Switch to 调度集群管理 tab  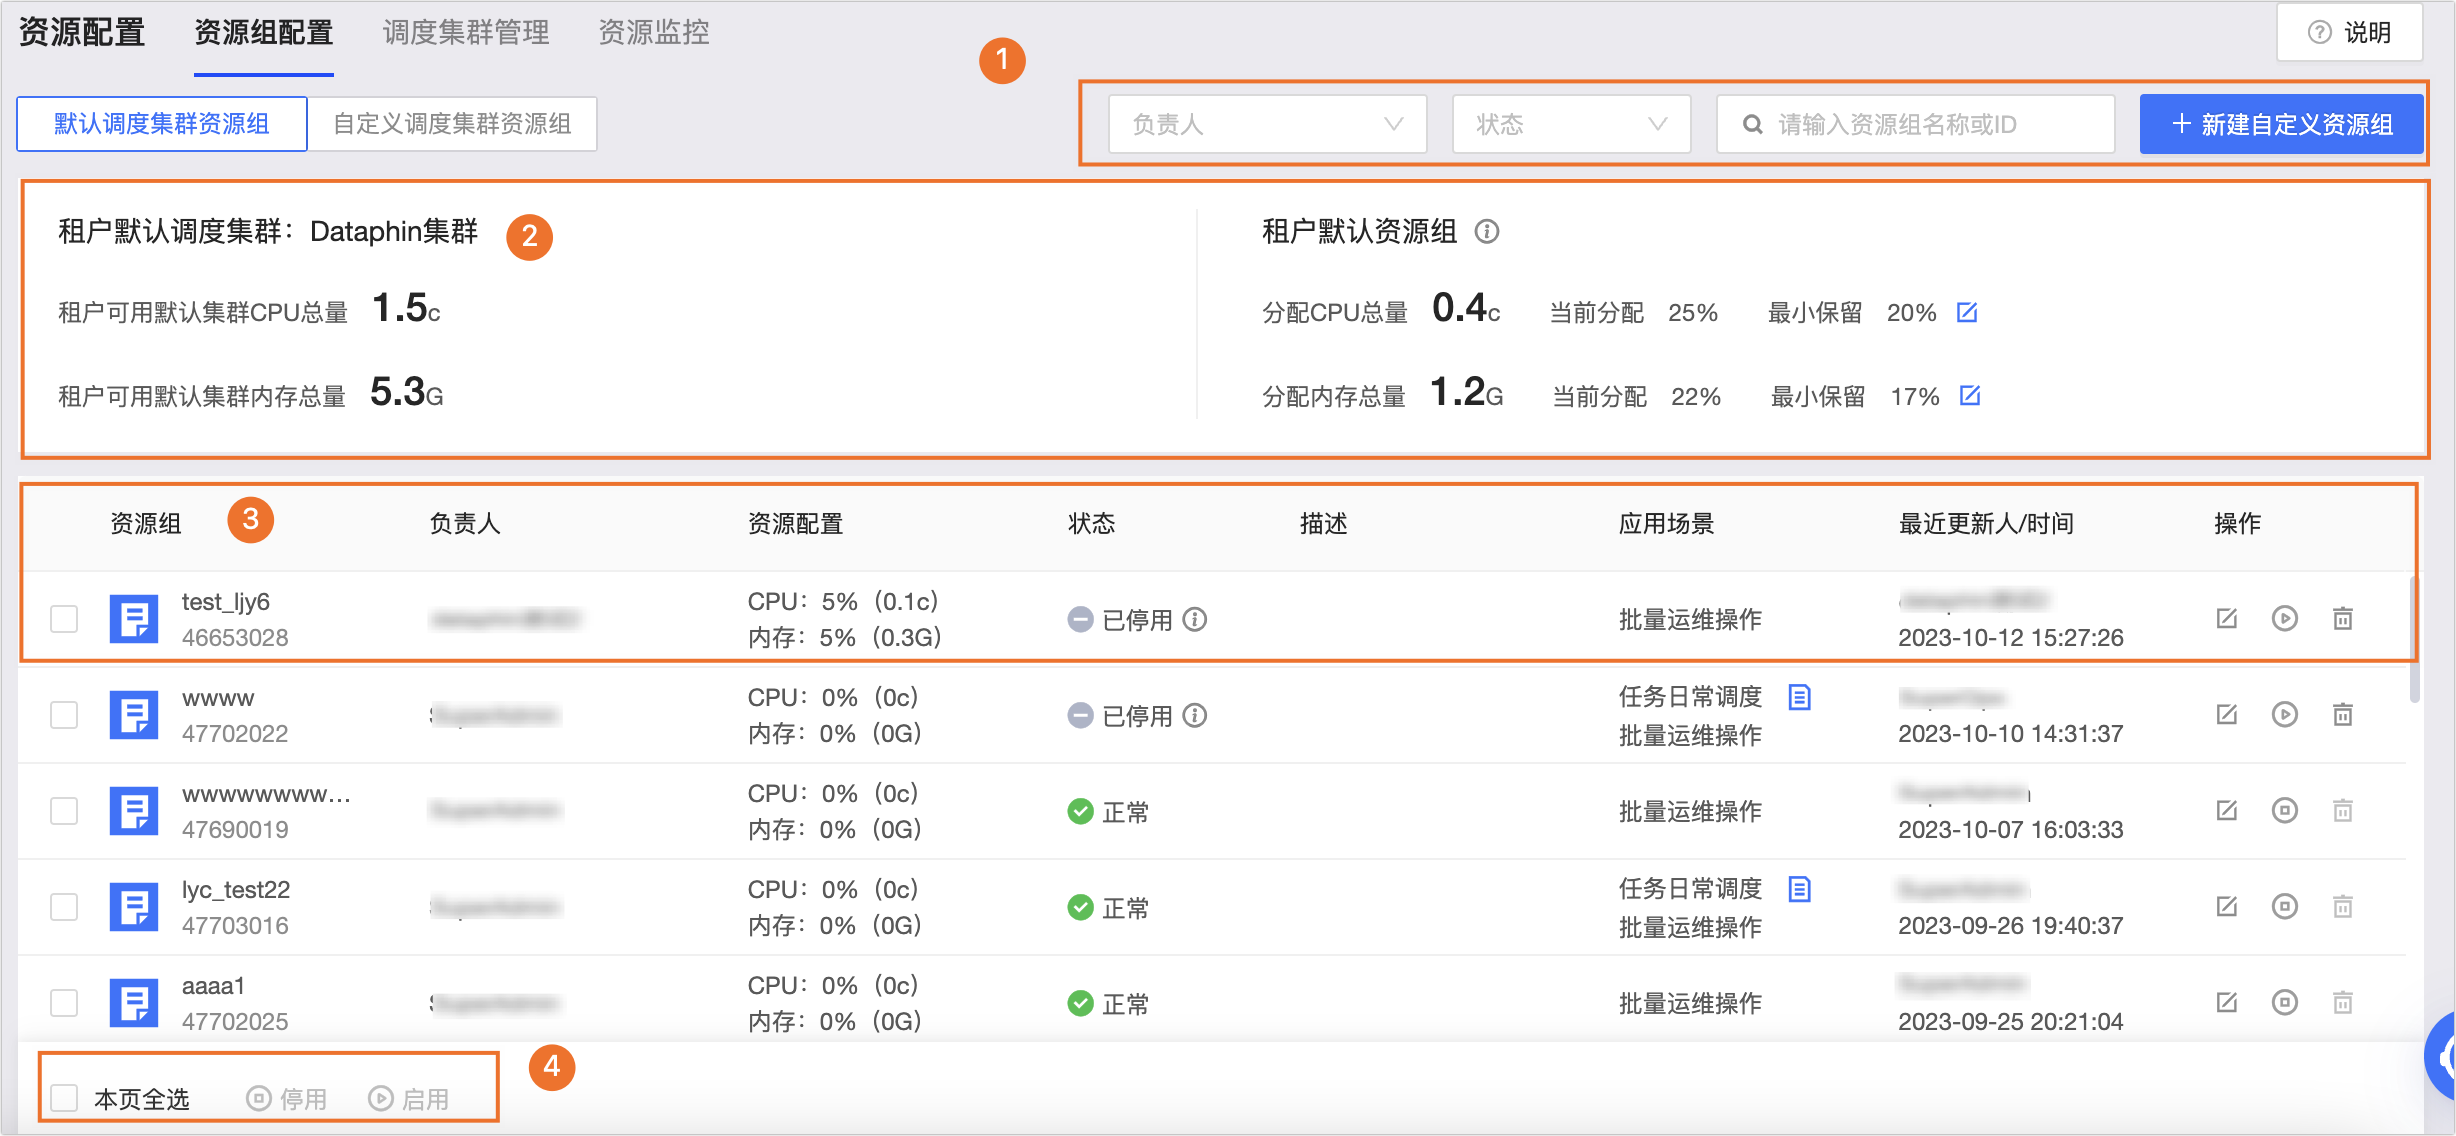pos(466,33)
